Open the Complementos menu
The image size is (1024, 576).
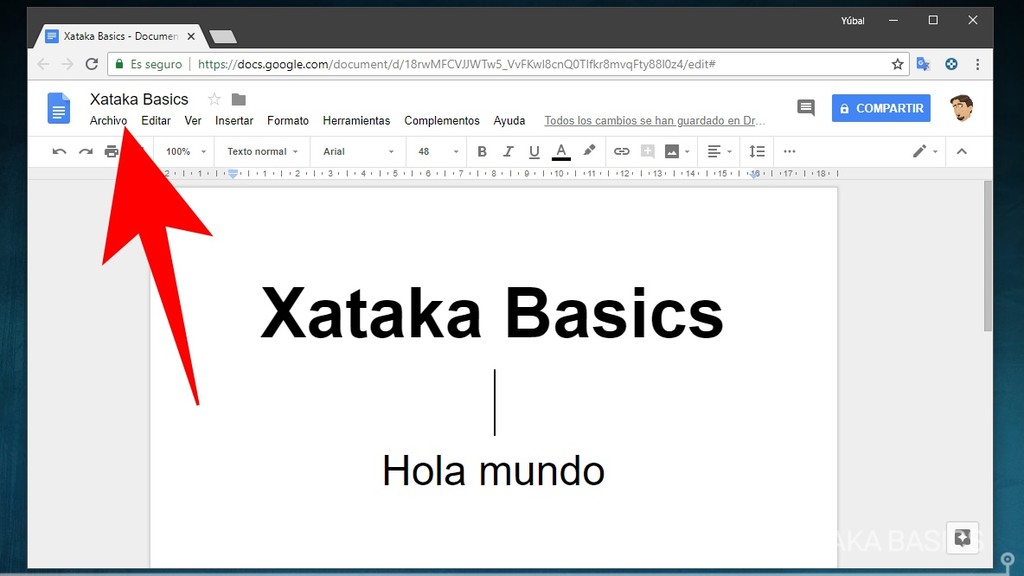coord(442,121)
